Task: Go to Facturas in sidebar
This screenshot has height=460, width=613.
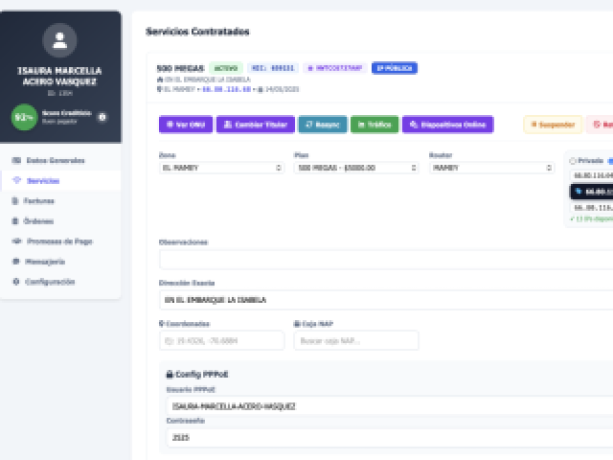Action: (x=61, y=201)
